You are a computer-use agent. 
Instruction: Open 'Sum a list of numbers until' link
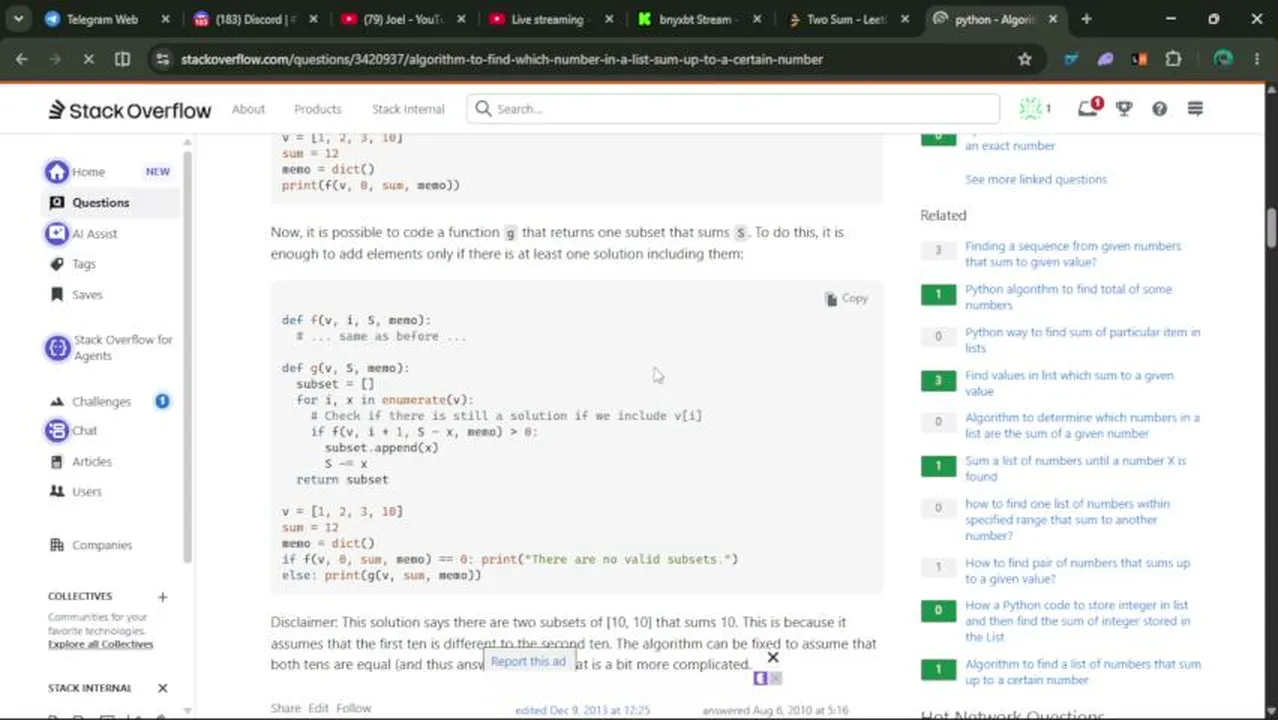click(x=1075, y=469)
